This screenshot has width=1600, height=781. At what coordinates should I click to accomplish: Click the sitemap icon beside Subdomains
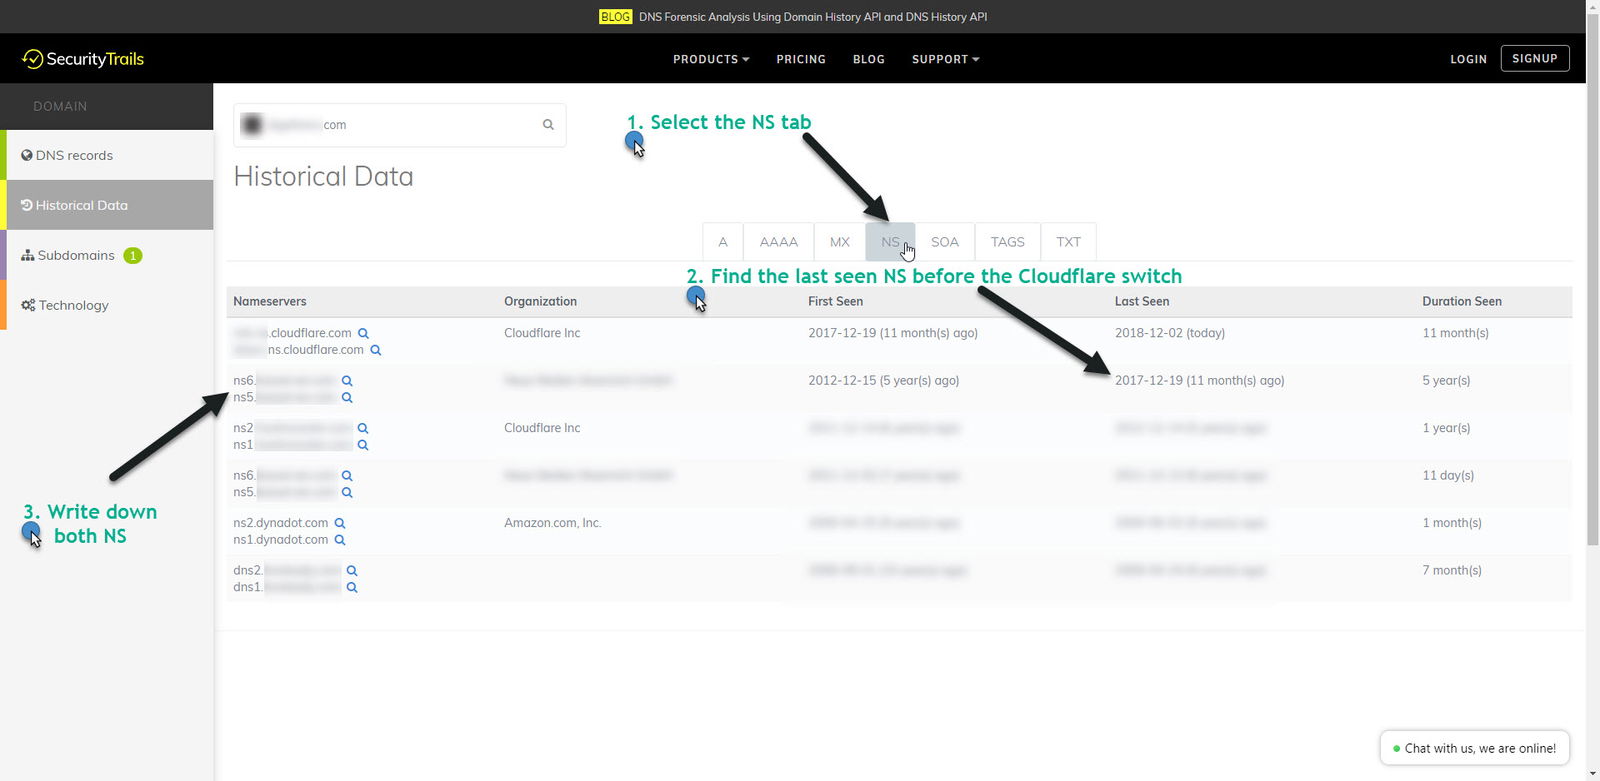click(28, 255)
